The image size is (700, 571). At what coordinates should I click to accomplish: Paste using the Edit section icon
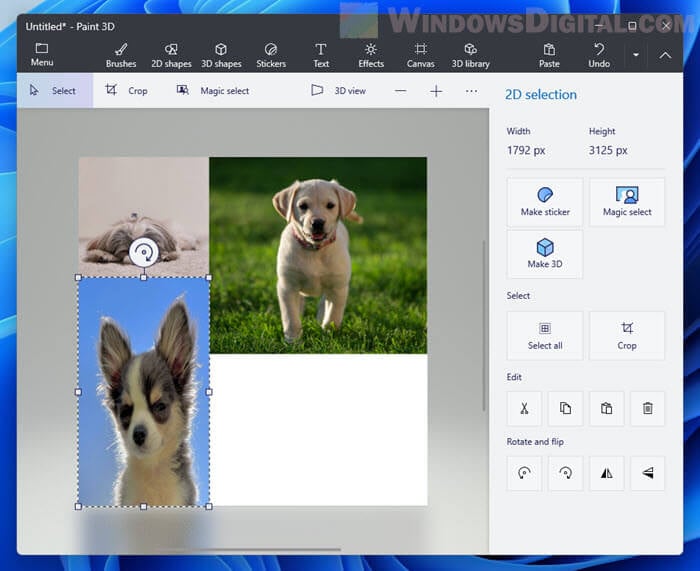(606, 408)
